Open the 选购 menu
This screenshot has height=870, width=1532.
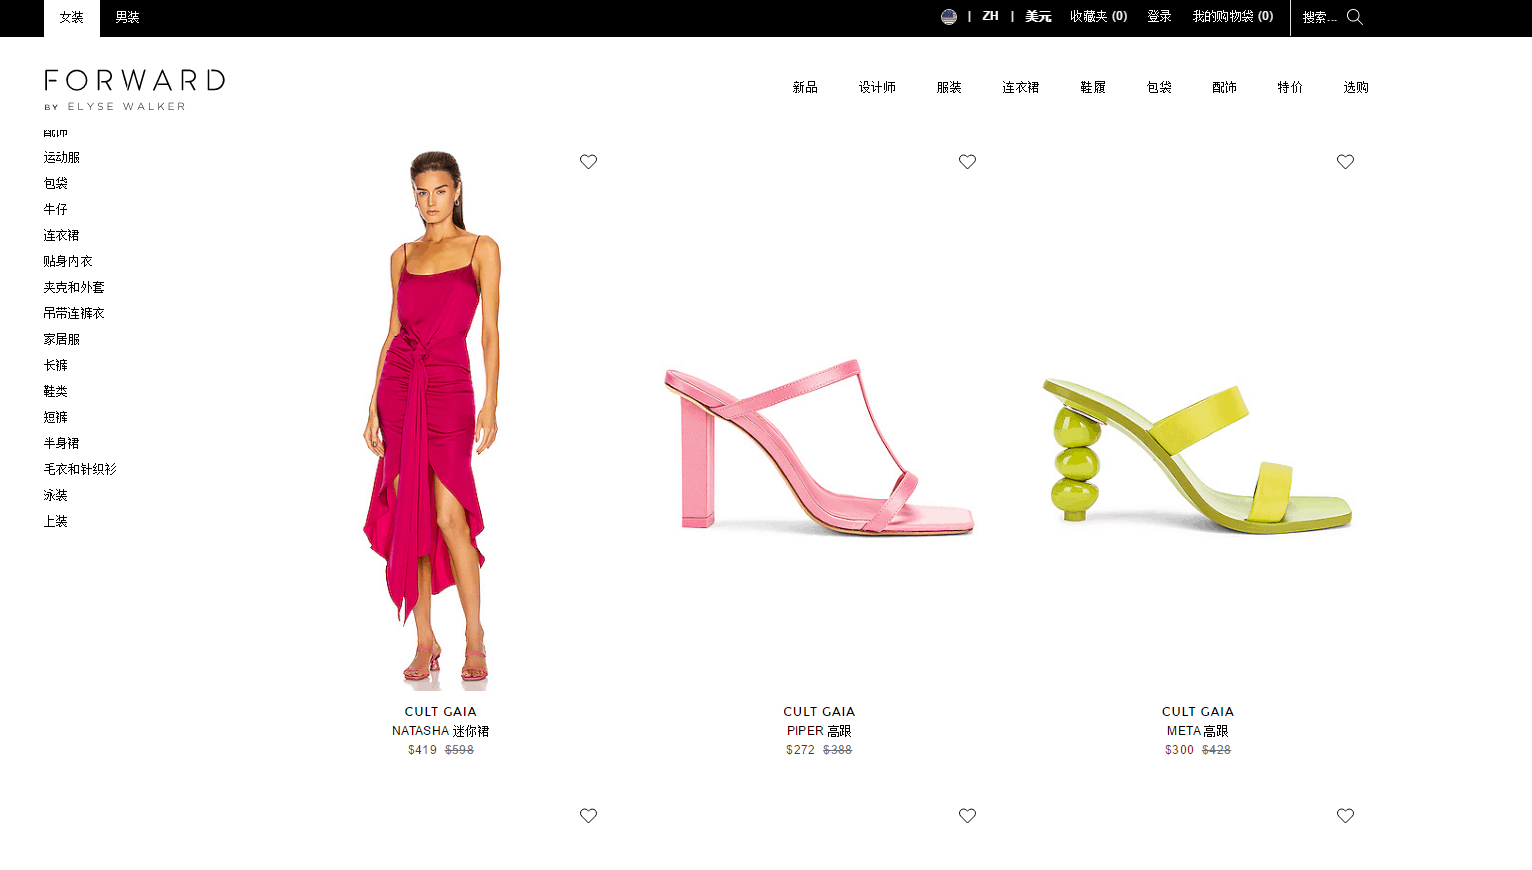point(1356,88)
